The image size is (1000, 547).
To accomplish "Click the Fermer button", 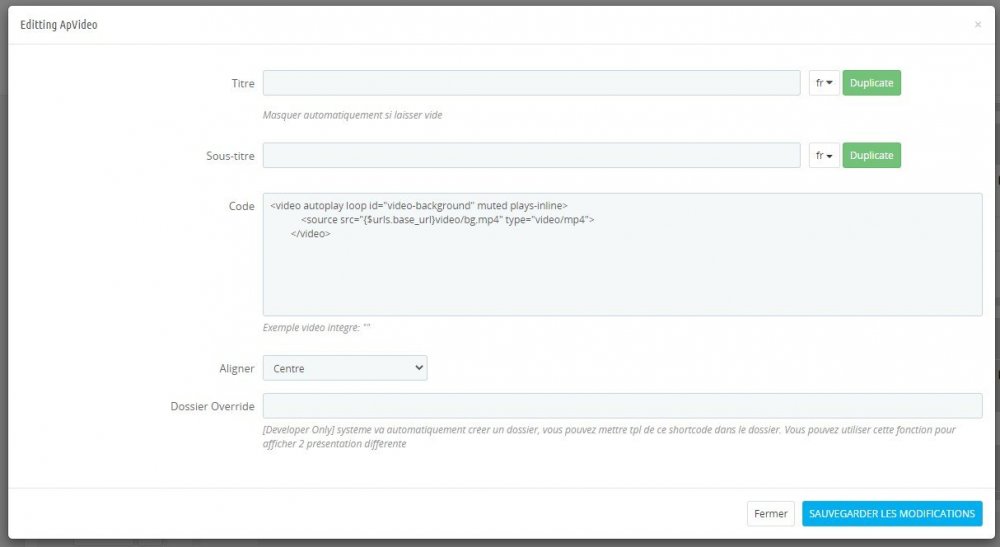I will click(770, 514).
